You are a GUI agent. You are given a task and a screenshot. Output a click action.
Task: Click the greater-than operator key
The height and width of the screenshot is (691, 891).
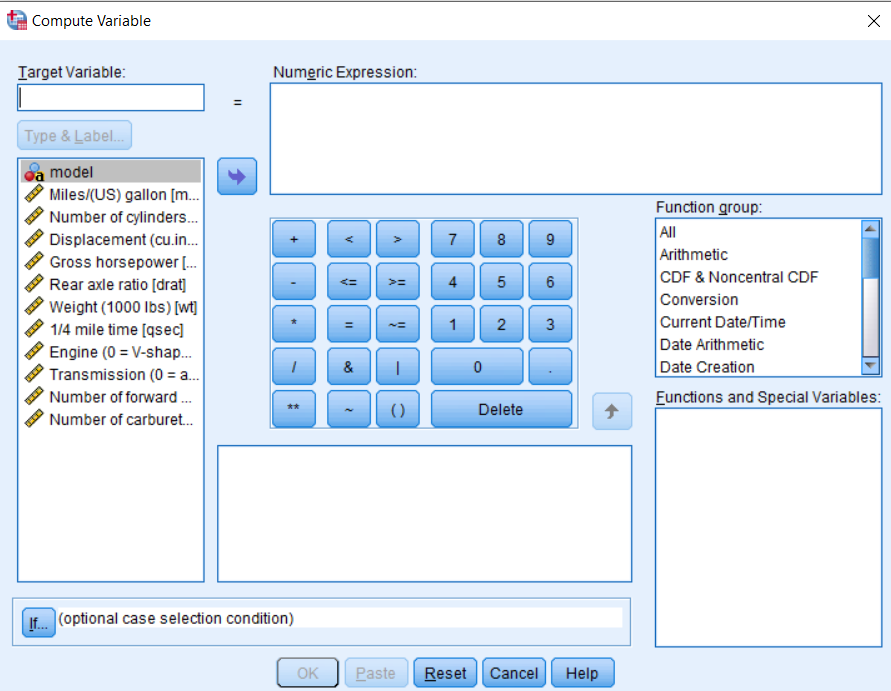click(398, 239)
